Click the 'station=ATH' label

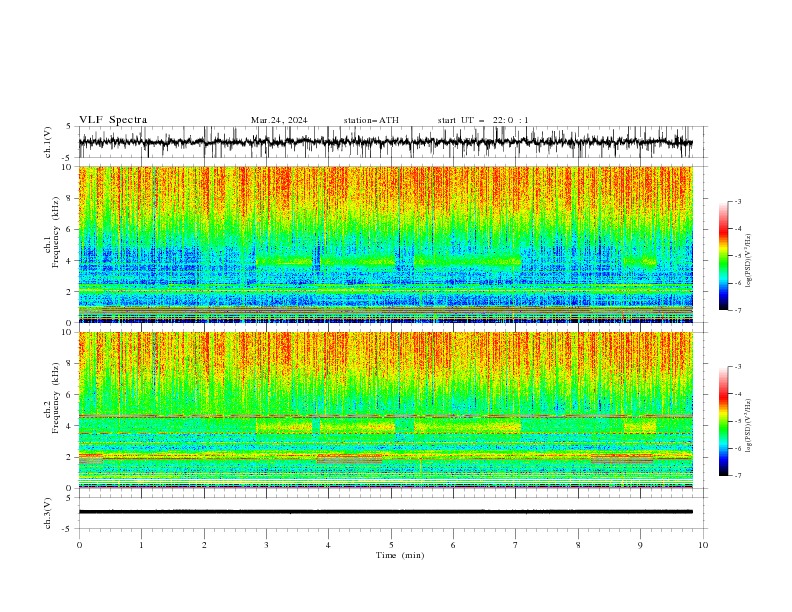371,120
